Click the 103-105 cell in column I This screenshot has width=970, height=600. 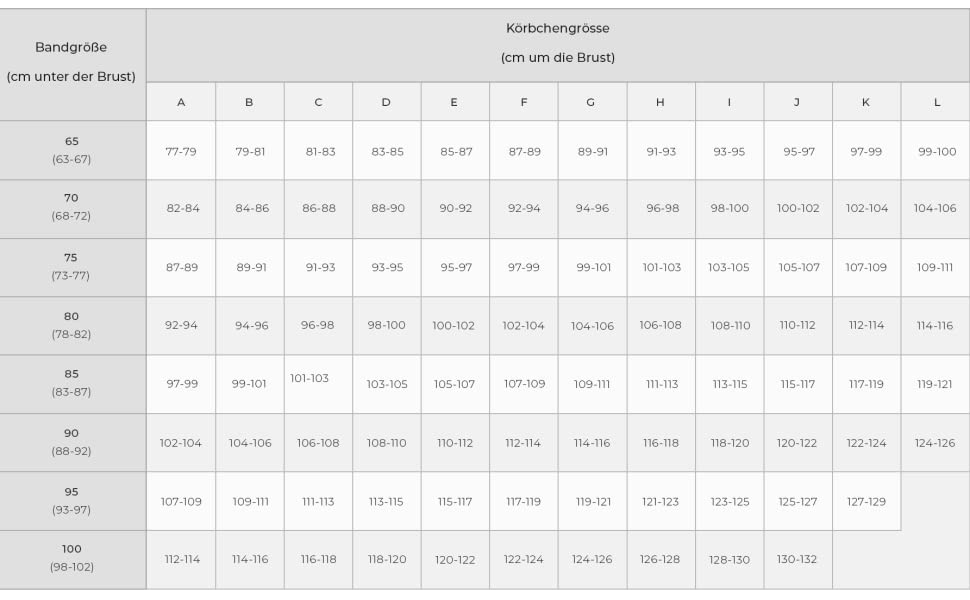[728, 267]
